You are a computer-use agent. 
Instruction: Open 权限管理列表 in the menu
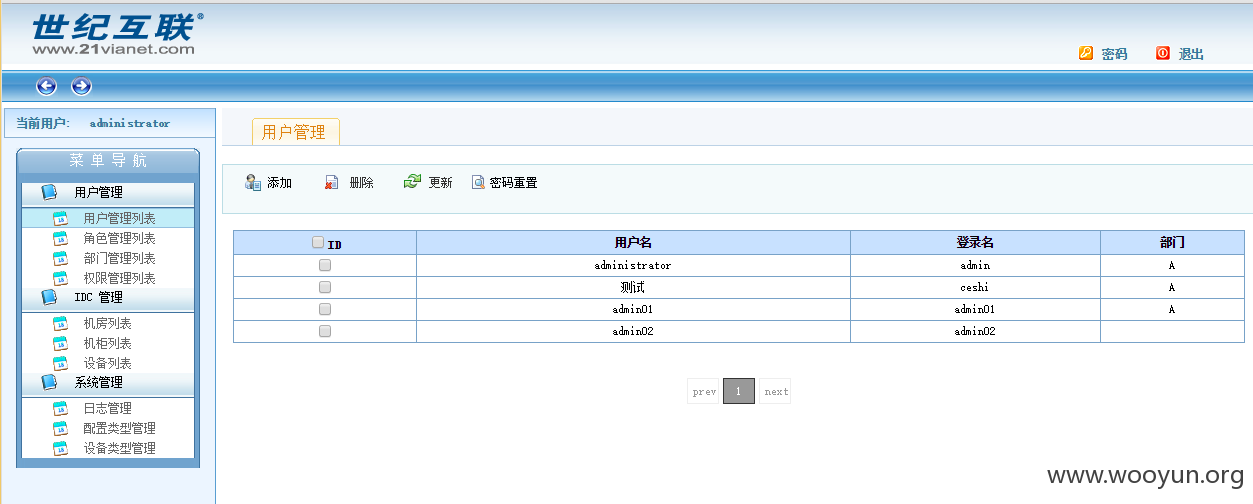pos(119,278)
